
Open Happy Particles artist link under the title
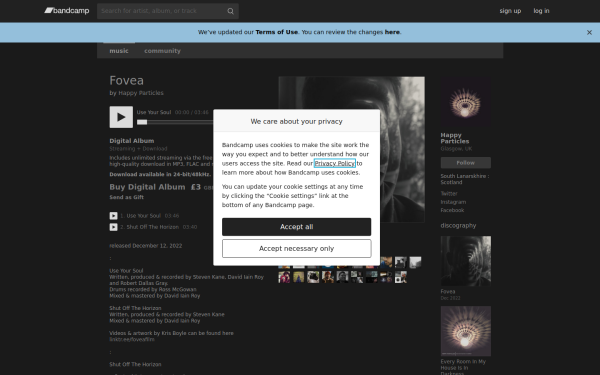(x=141, y=93)
